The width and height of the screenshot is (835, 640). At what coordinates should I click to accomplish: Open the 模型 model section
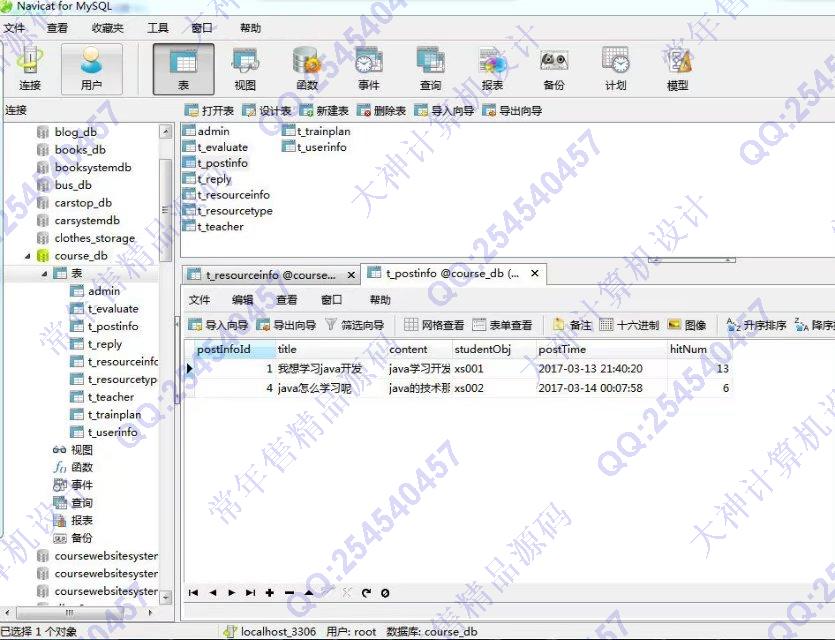(x=677, y=69)
